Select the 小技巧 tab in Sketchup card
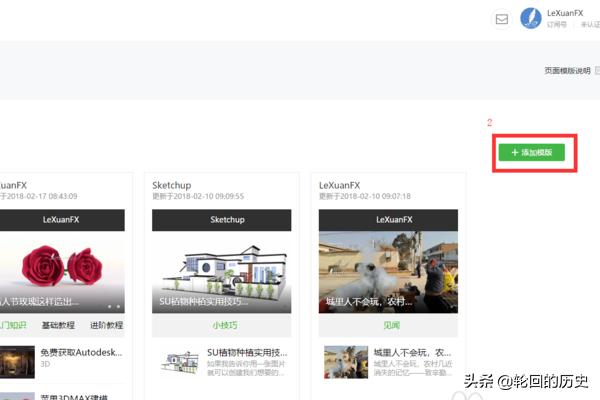The height and width of the screenshot is (400, 600). click(221, 325)
